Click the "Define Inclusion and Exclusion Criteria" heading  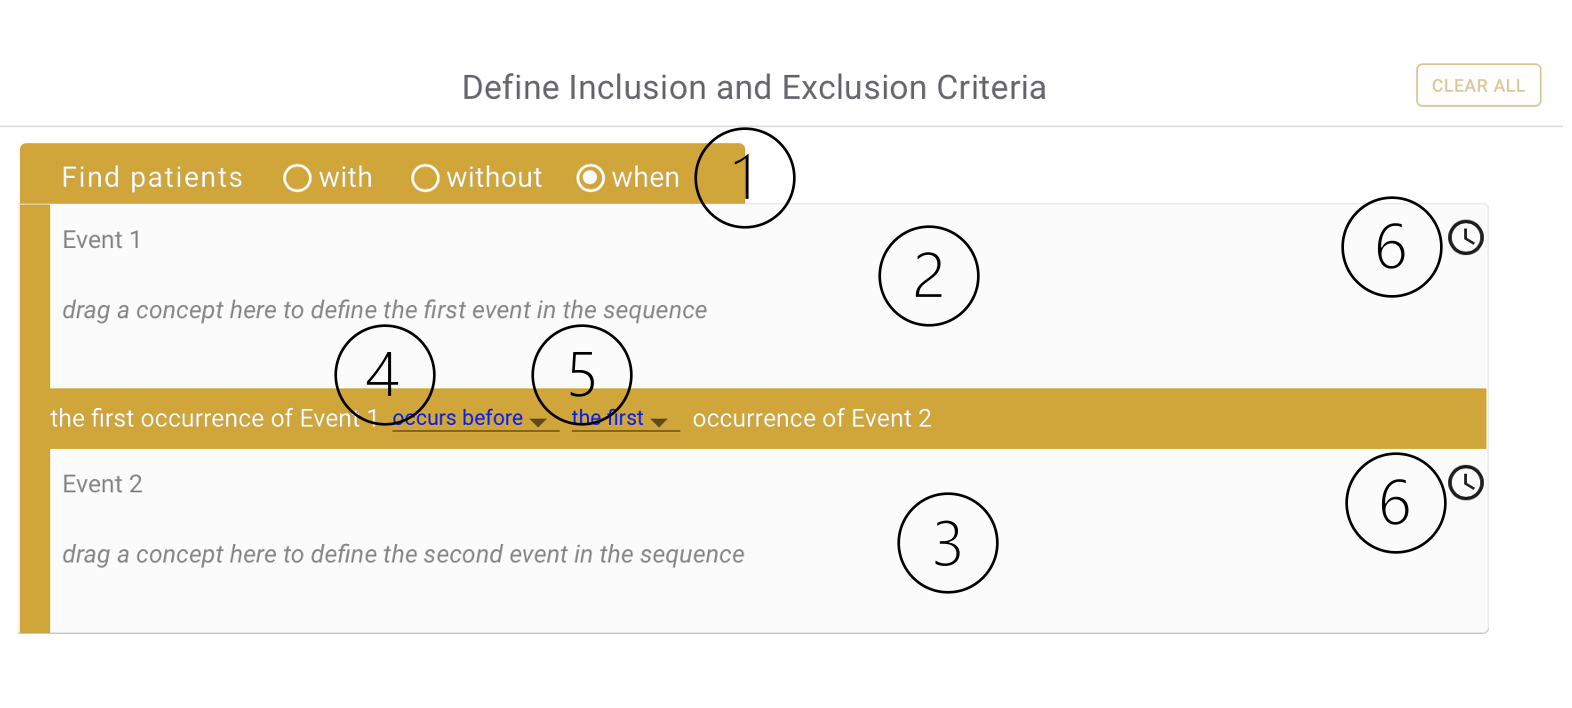(x=754, y=88)
